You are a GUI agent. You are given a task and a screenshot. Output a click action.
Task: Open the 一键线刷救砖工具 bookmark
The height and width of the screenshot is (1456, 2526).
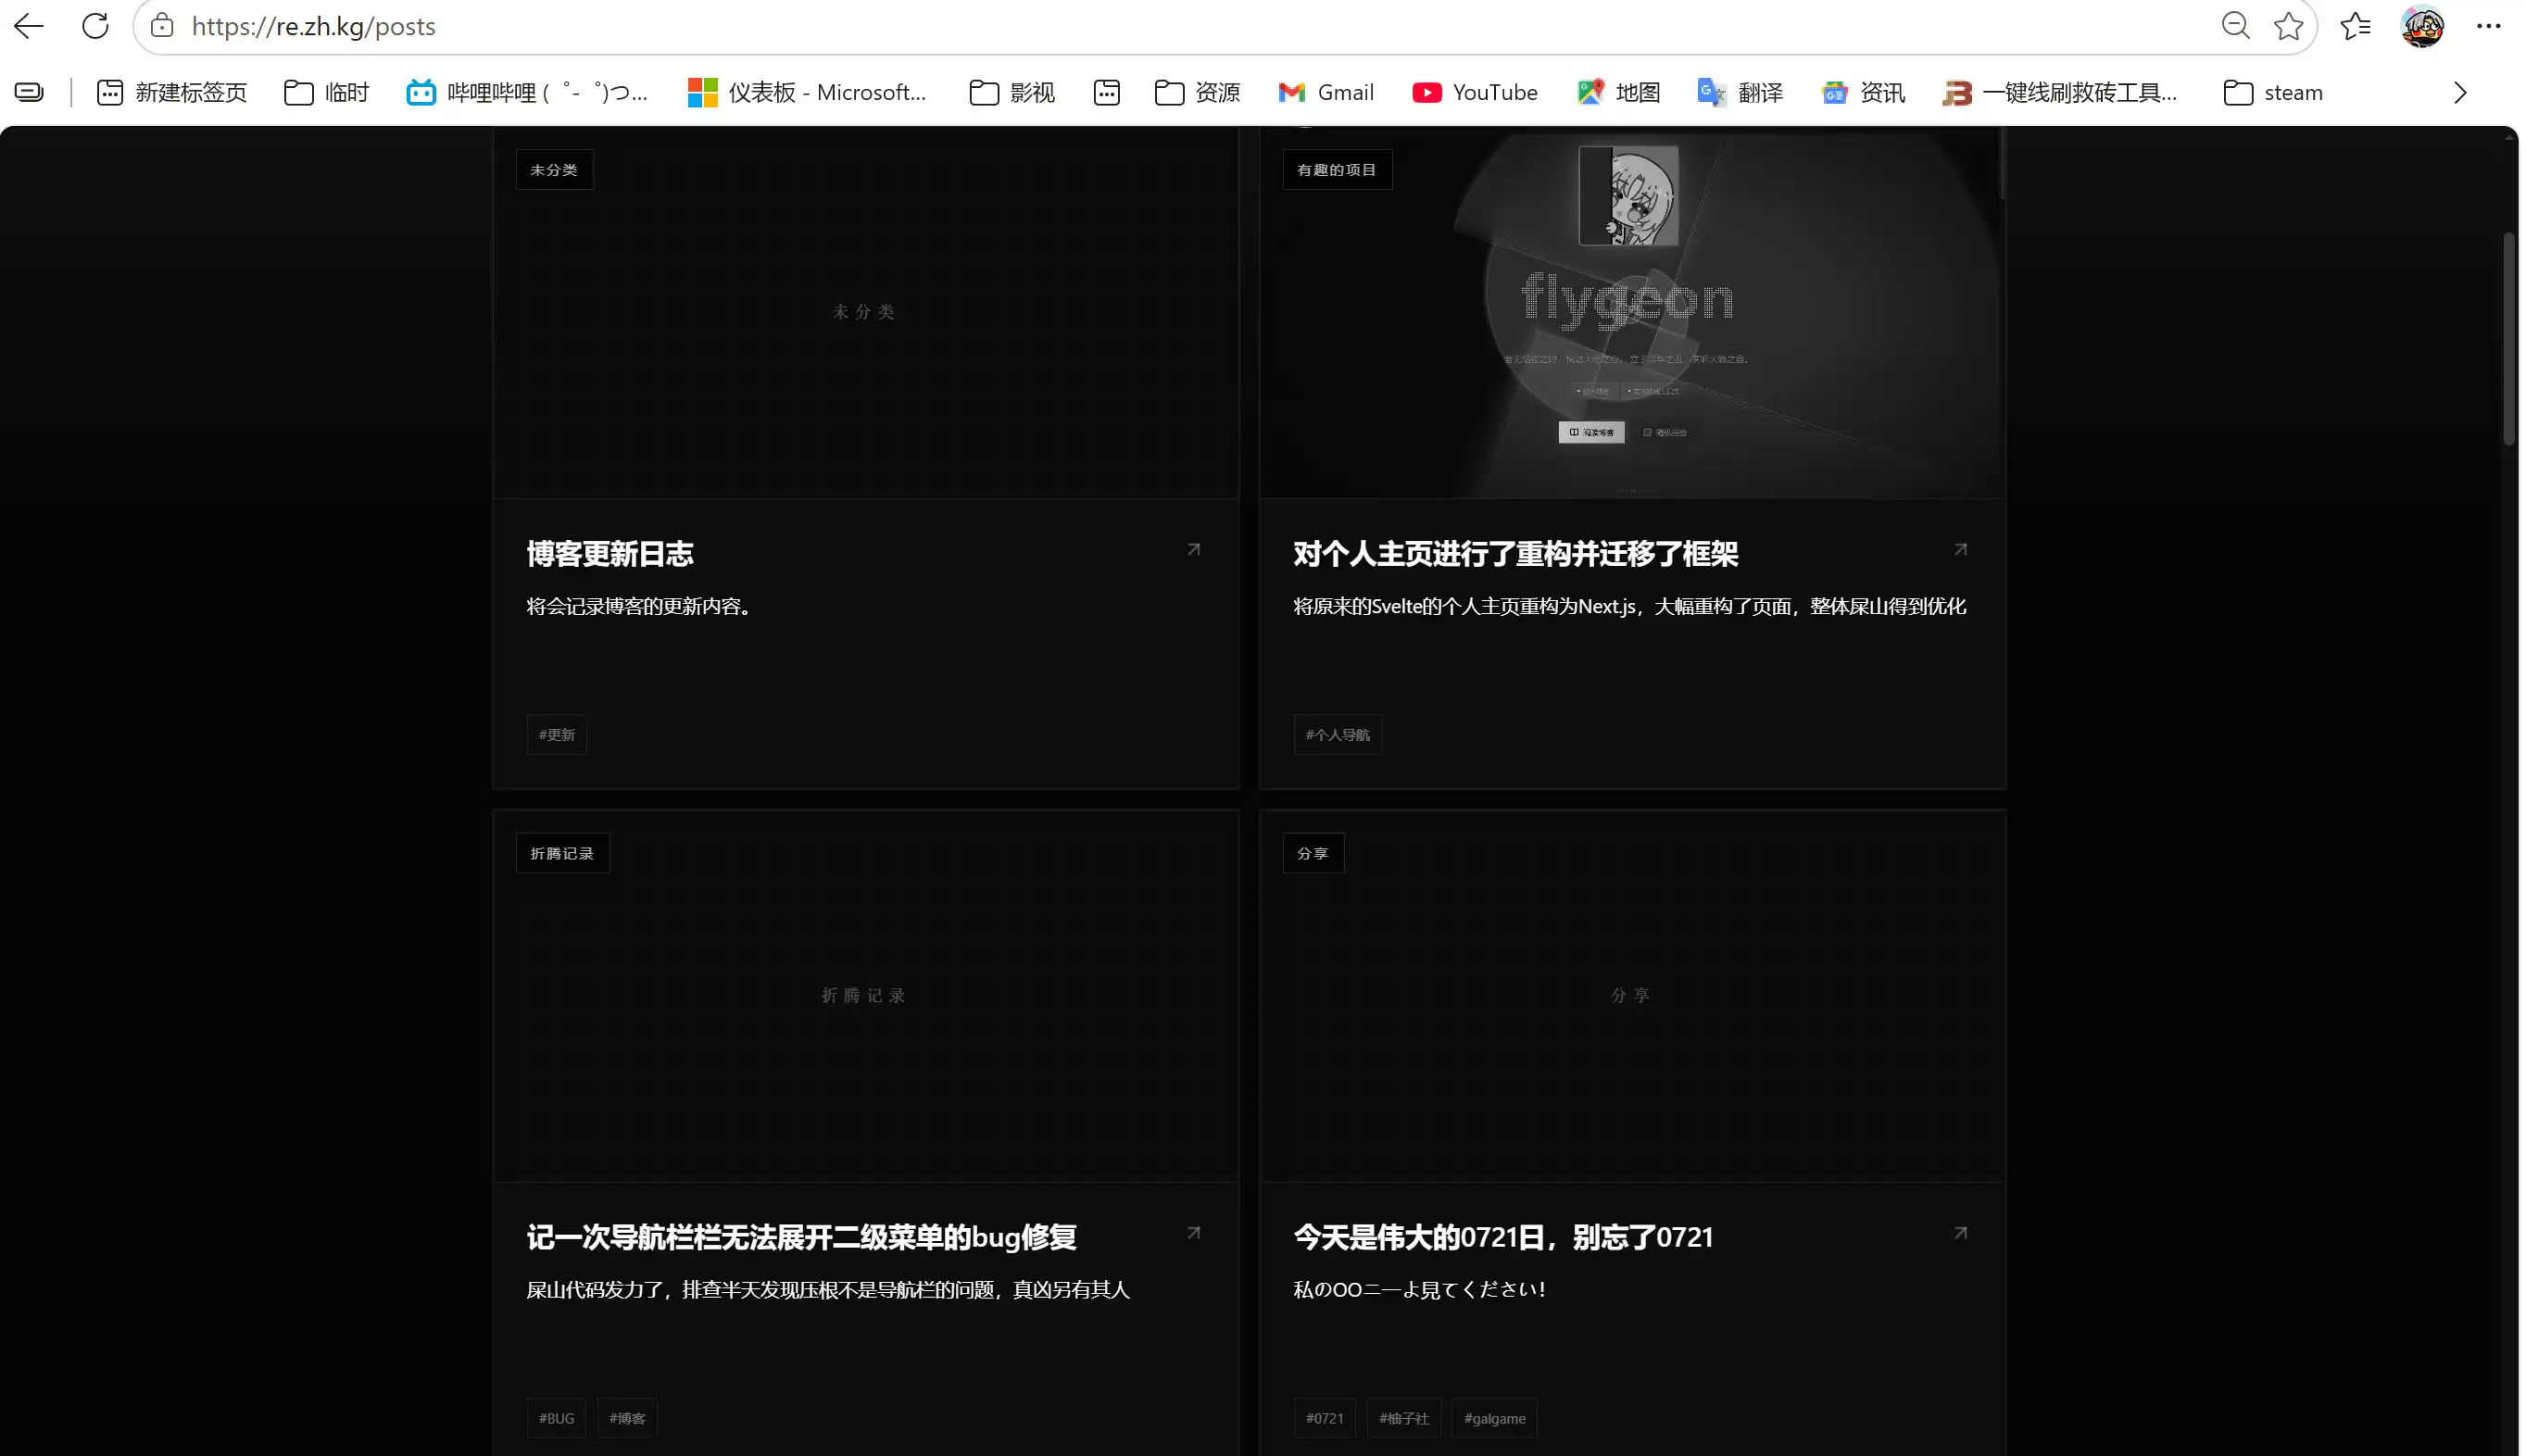[x=2059, y=92]
